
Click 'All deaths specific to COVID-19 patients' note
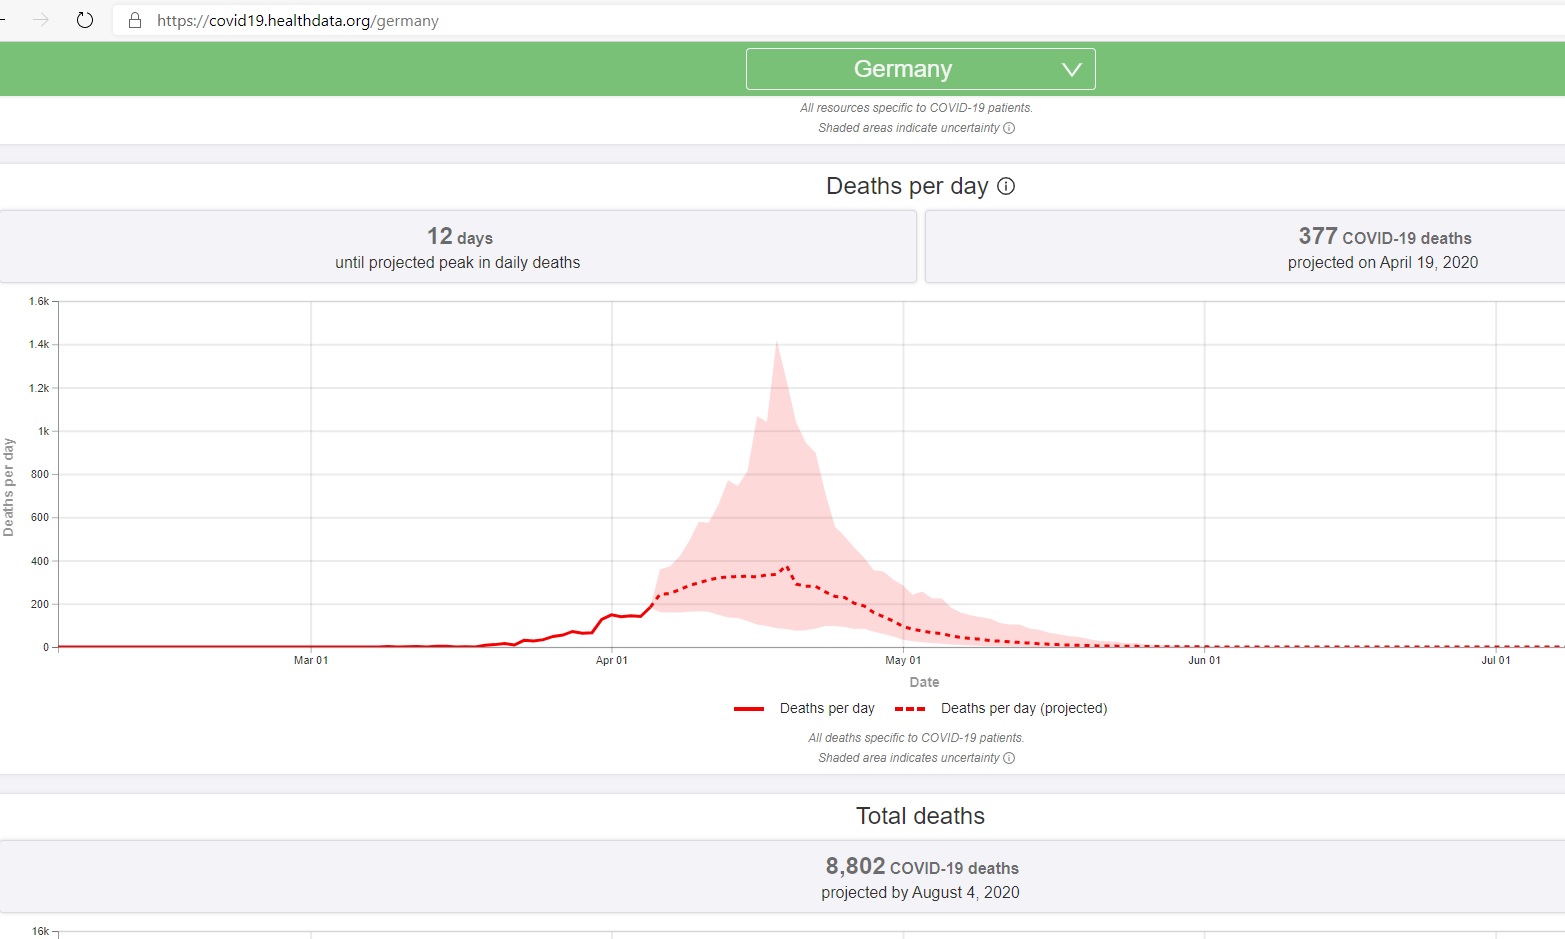point(916,738)
